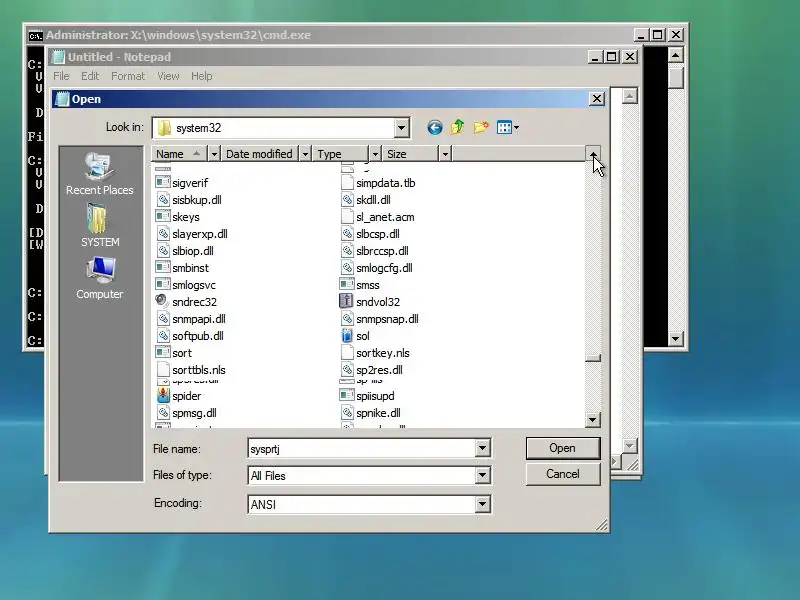Click the softpub.dll file name

coord(197,336)
